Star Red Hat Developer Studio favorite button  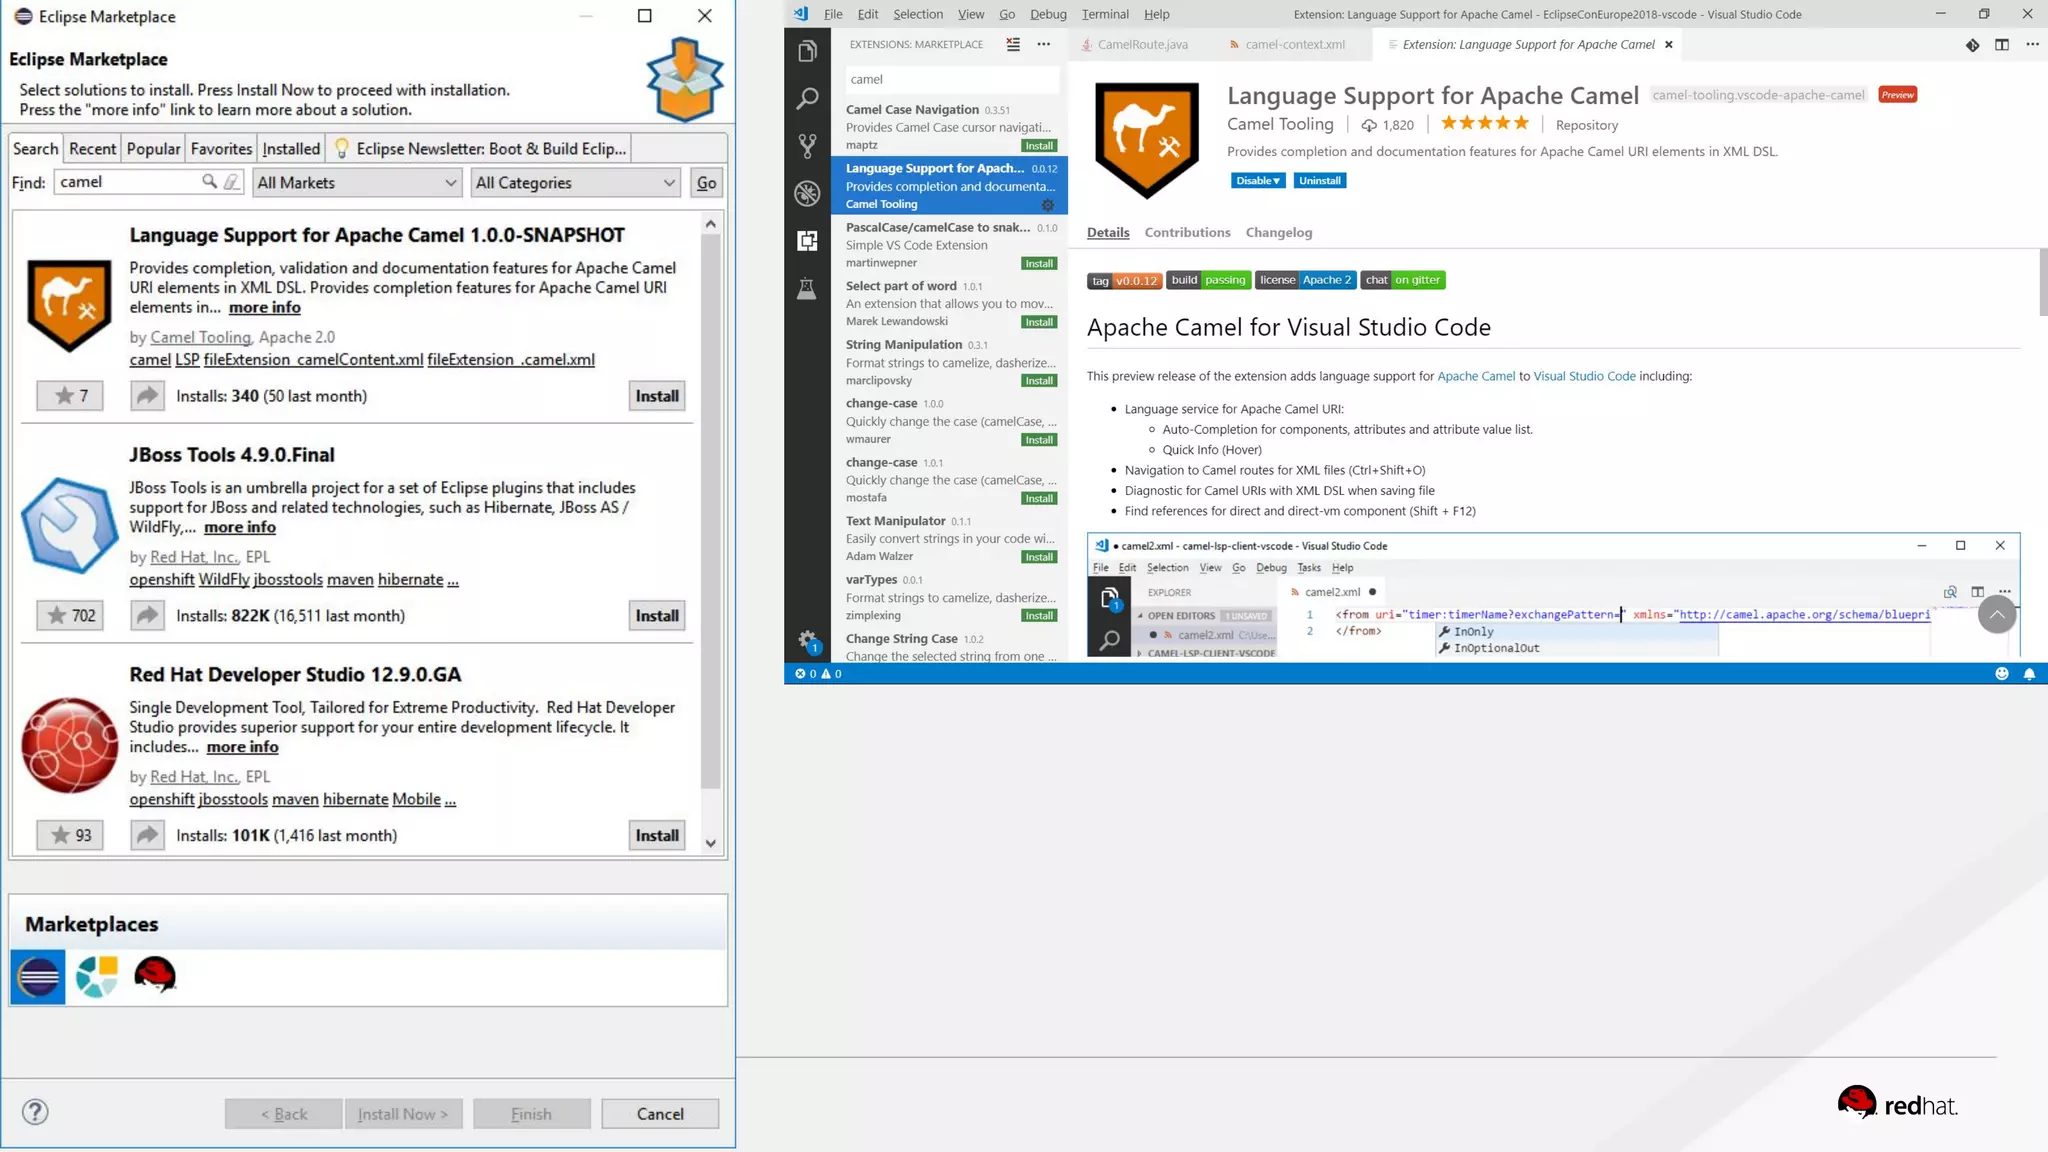pyautogui.click(x=70, y=835)
